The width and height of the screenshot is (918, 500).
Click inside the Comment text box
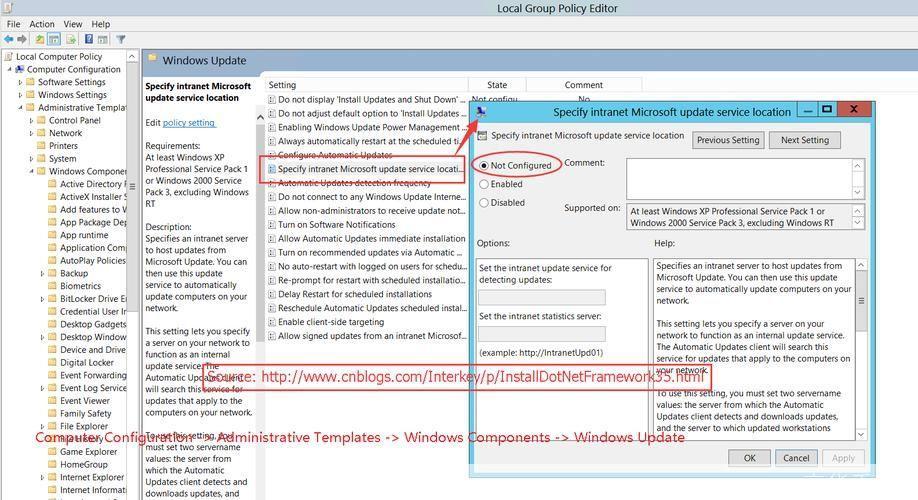pos(739,179)
